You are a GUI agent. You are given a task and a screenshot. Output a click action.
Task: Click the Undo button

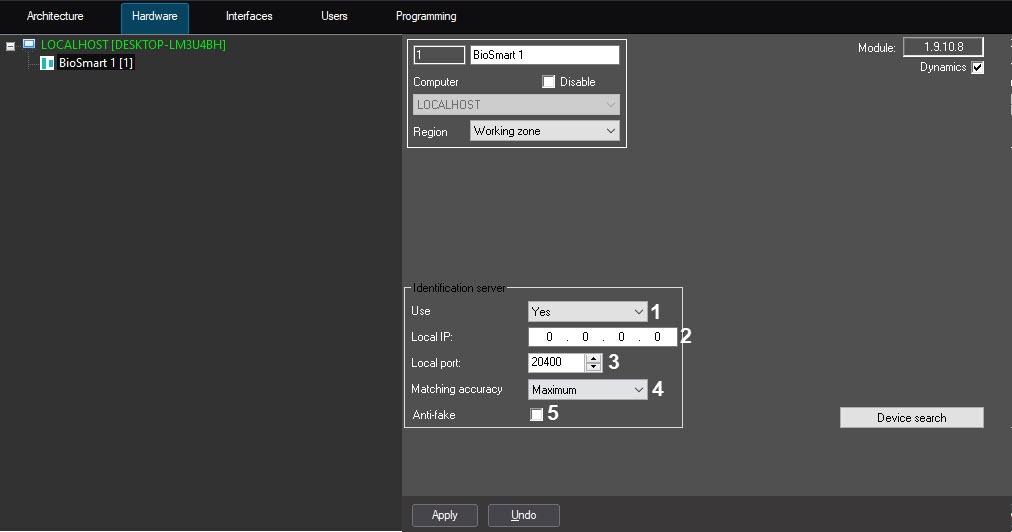coord(523,515)
